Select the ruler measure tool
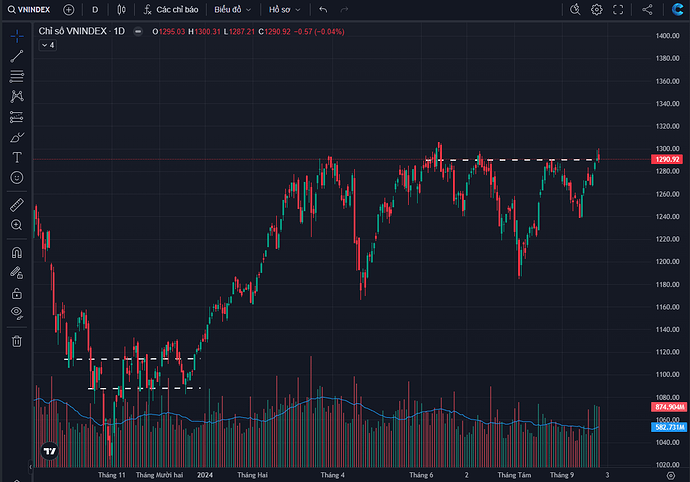The image size is (690, 482). pyautogui.click(x=16, y=205)
